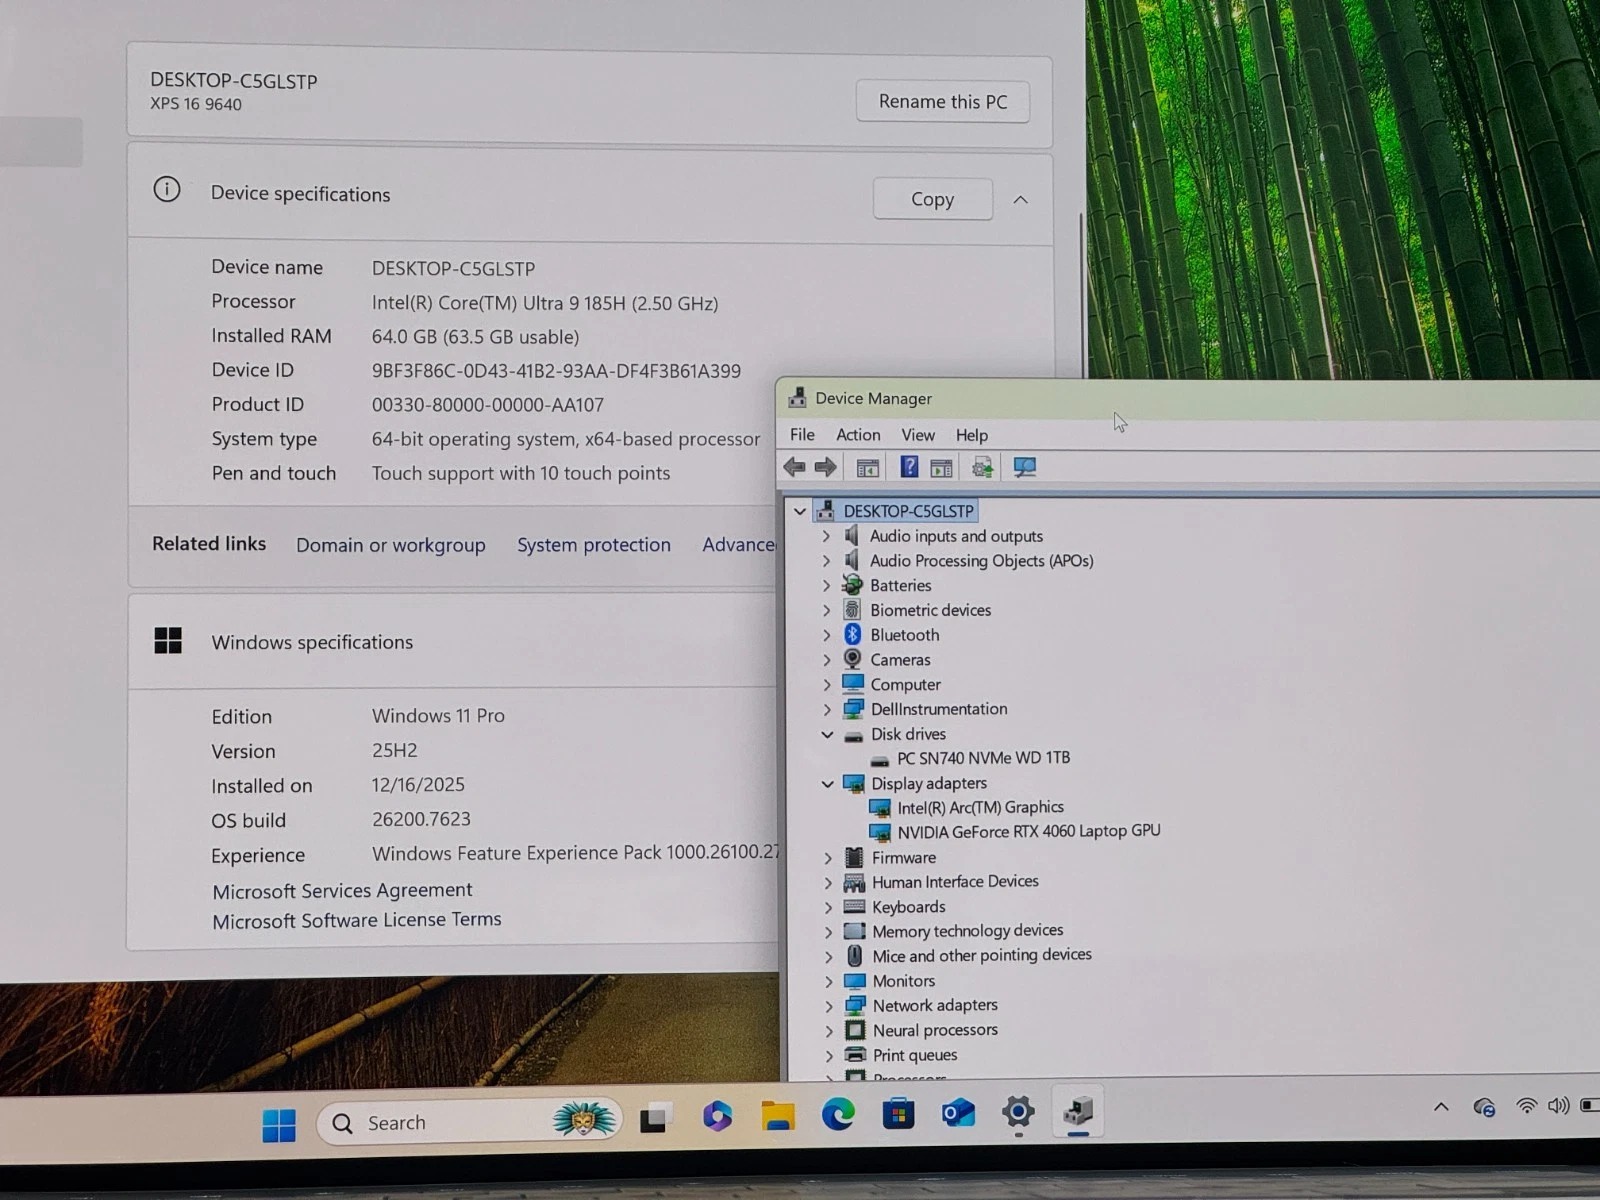Expand the Network adapters category
1600x1200 pixels.
[828, 1006]
